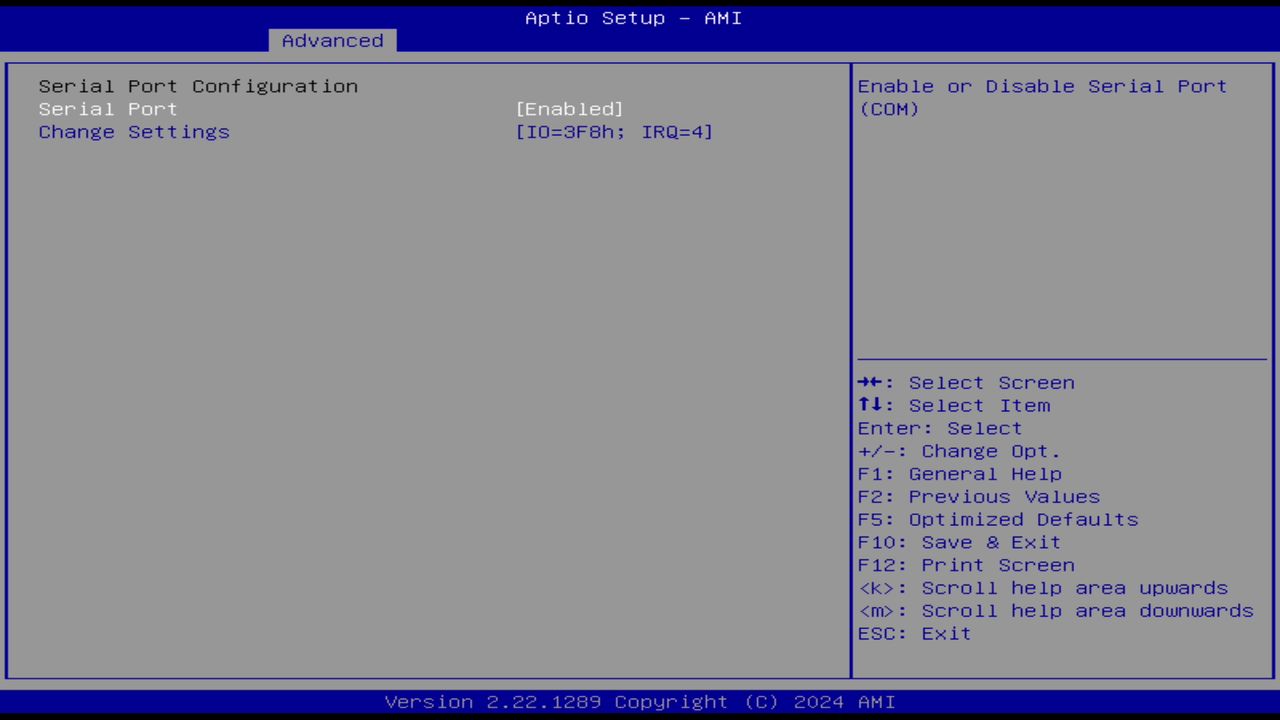This screenshot has width=1280, height=720.
Task: Select the Serial Port setting label
Action: point(108,109)
